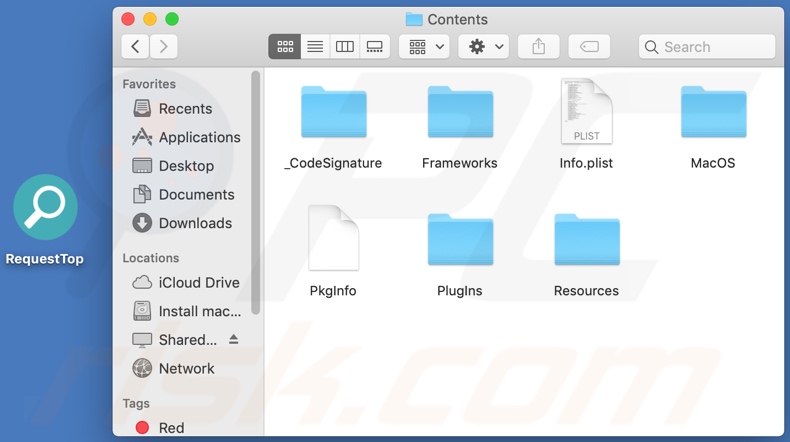The image size is (790, 442).
Task: Select the Frameworks folder icon
Action: pos(460,112)
